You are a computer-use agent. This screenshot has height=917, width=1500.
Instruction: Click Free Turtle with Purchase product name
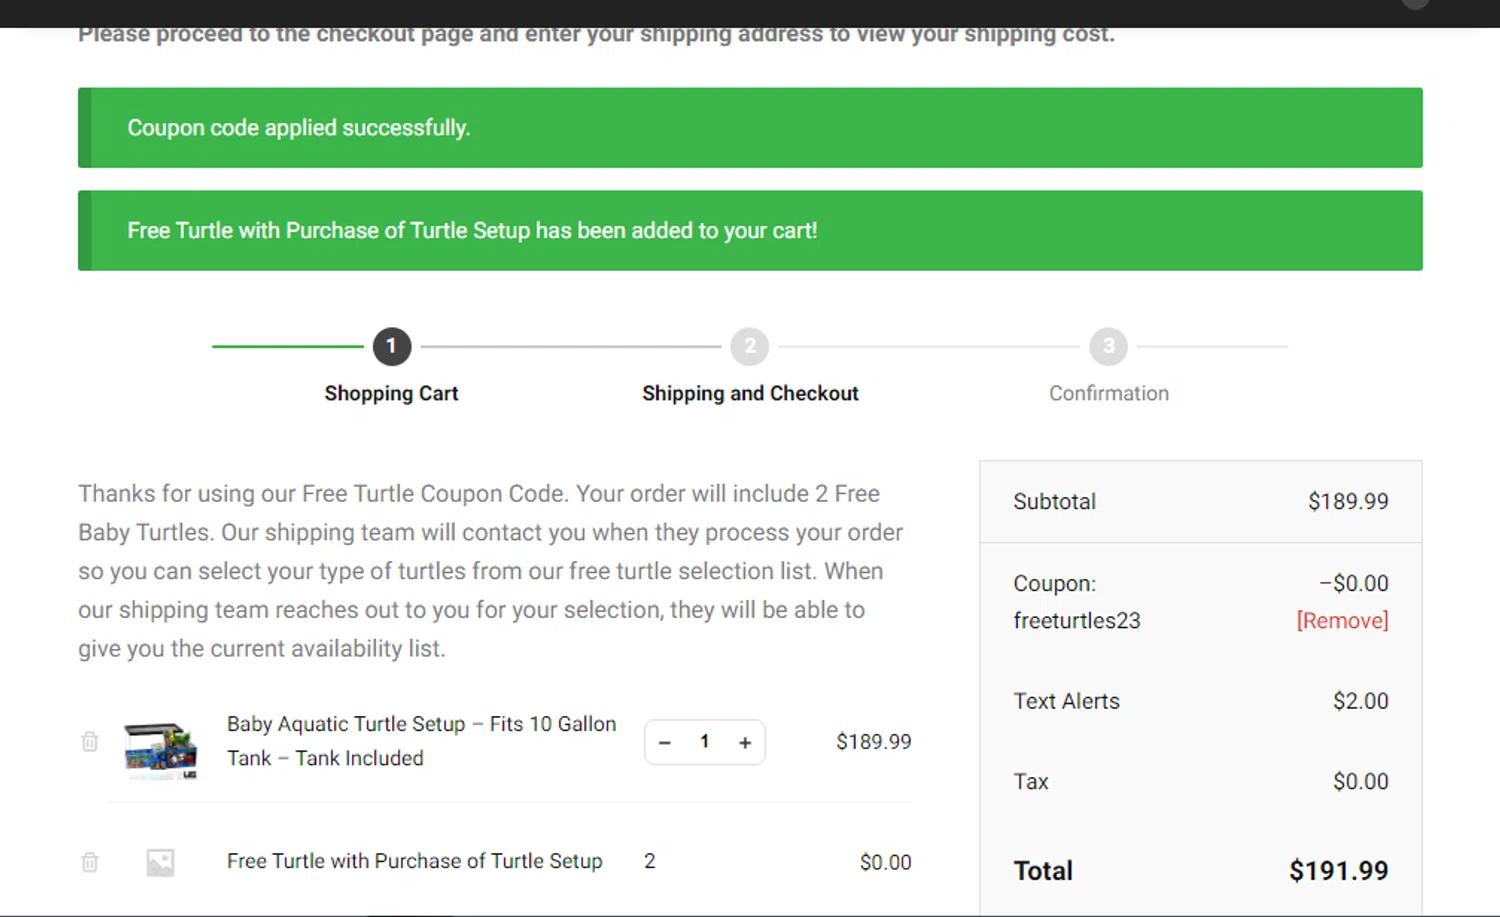[x=414, y=862]
